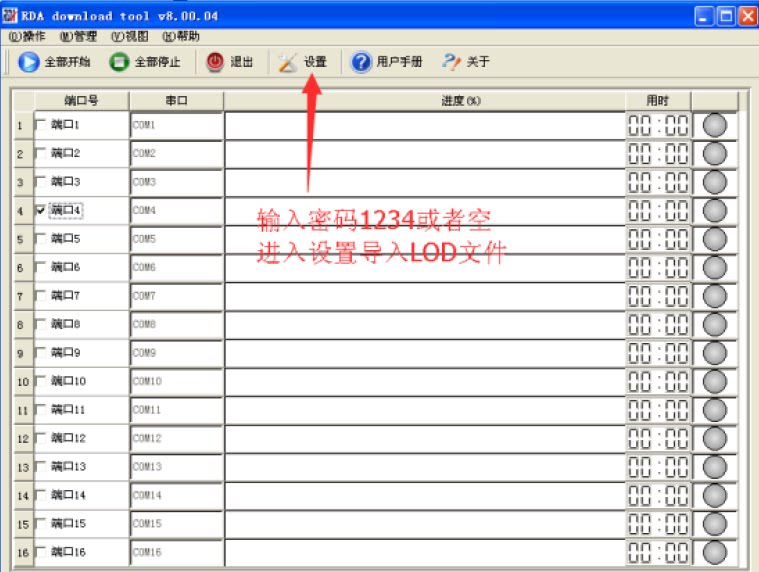Viewport: 759px width, 572px height.
Task: Click the progress bar for row 8
Action: pos(425,325)
